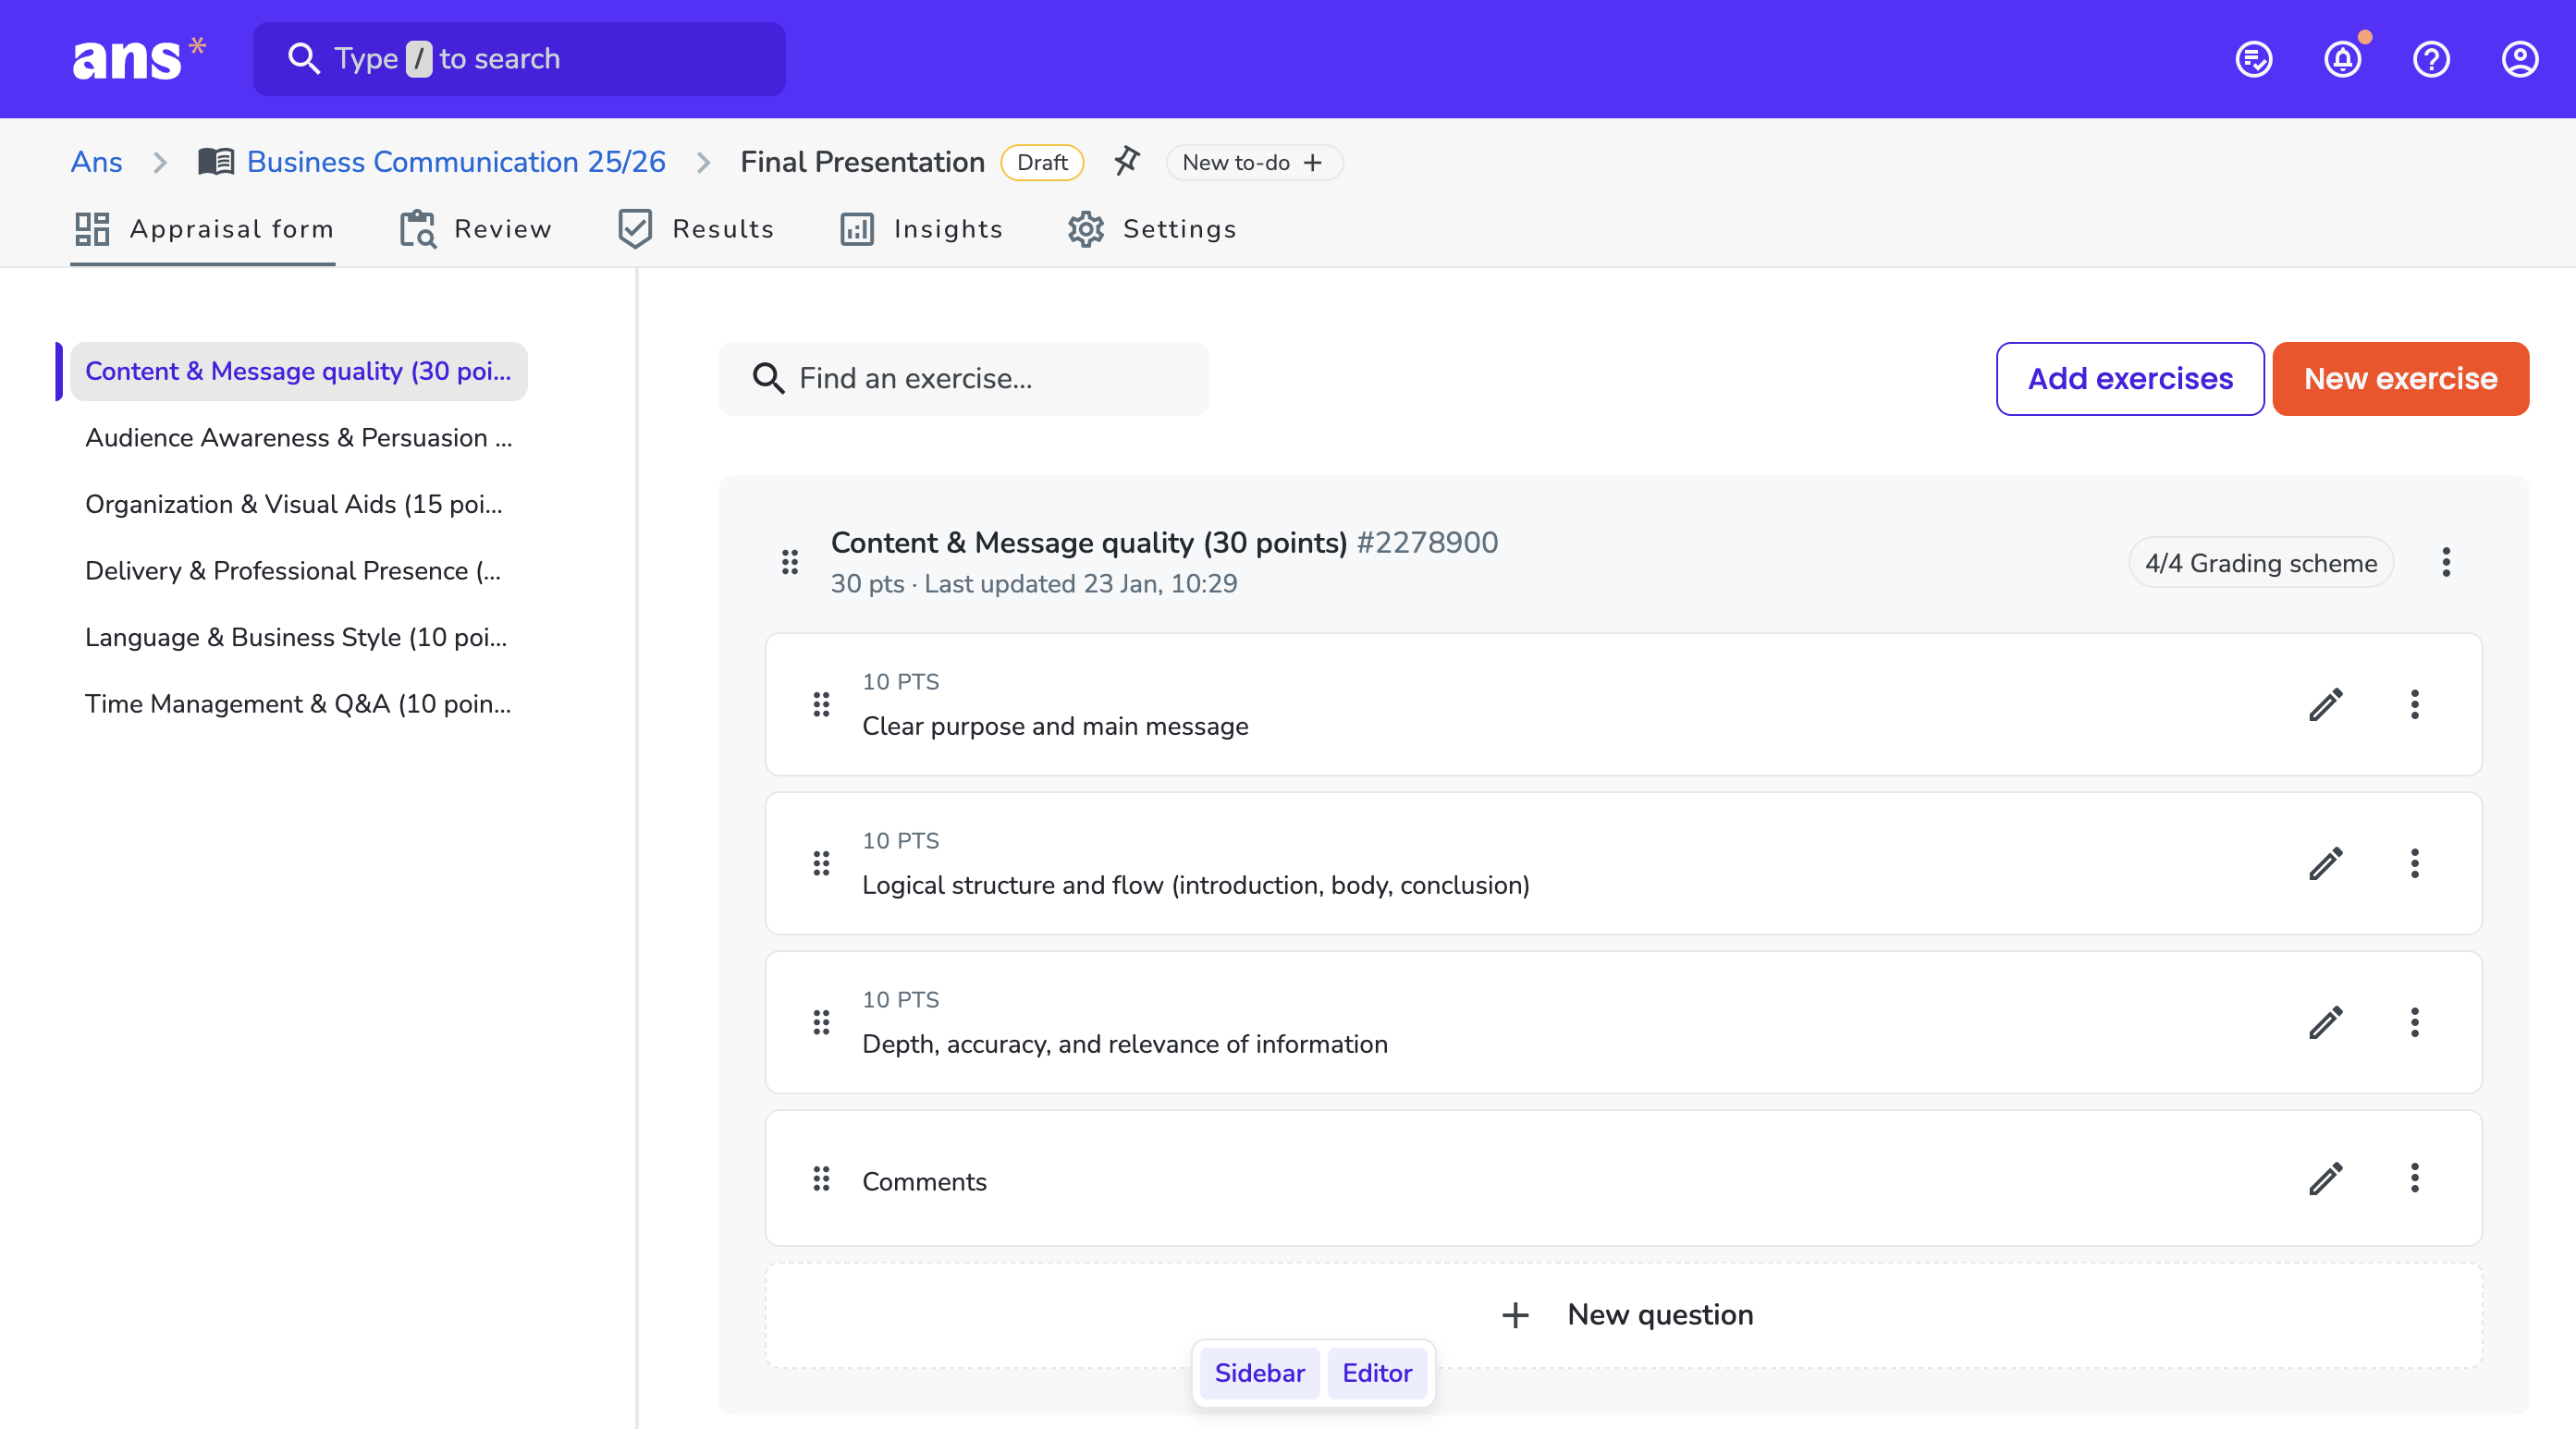
Task: Open the Insights tab
Action: [920, 229]
